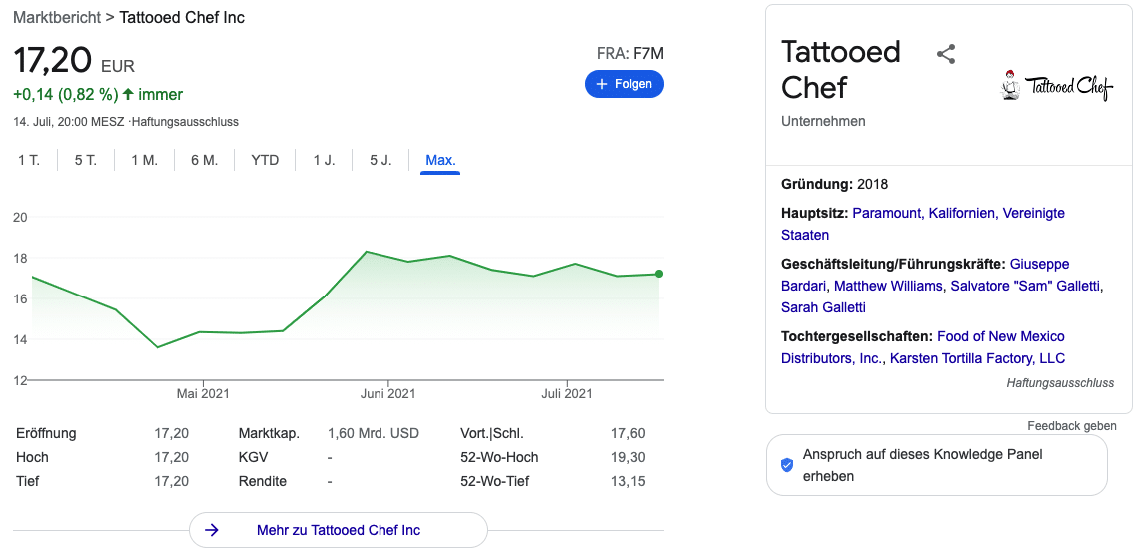The width and height of the screenshot is (1139, 556).
Task: Switch chart to 6 M. range
Action: click(x=205, y=161)
